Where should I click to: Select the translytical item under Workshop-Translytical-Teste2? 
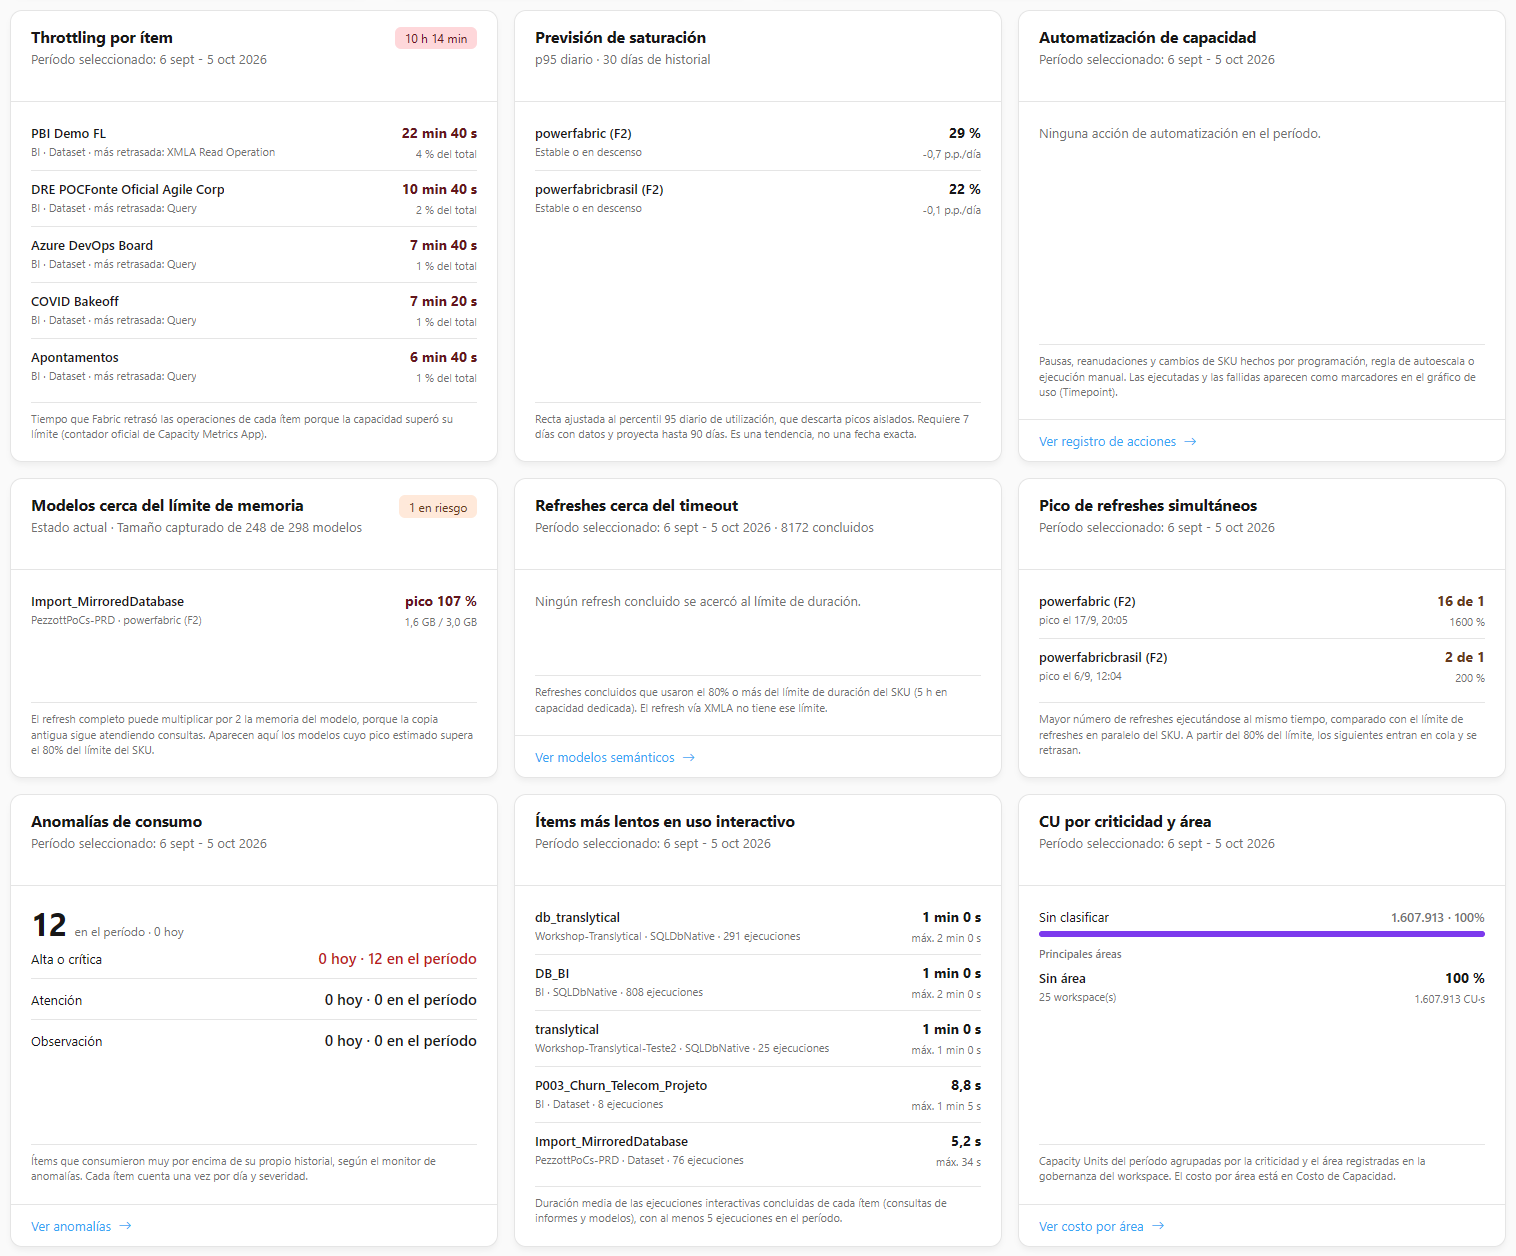click(x=758, y=1039)
